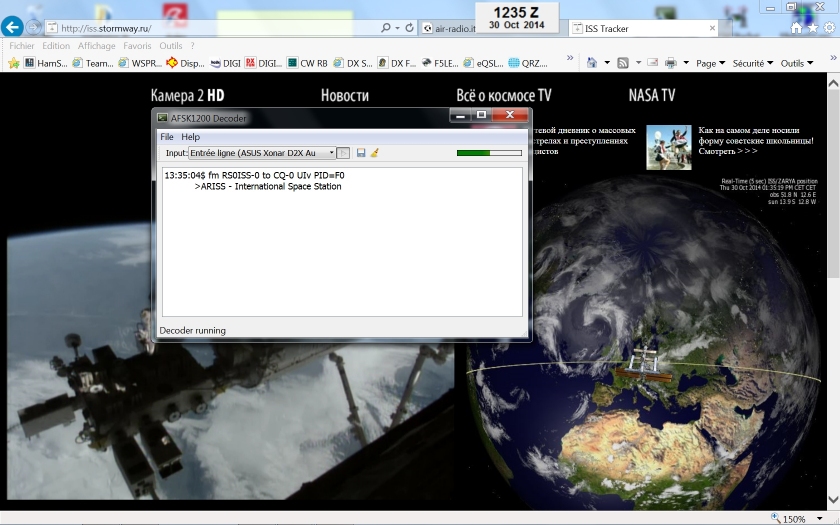Screen dimensions: 840x525
Task: Open the Камера 2 HD link
Action: 187,95
